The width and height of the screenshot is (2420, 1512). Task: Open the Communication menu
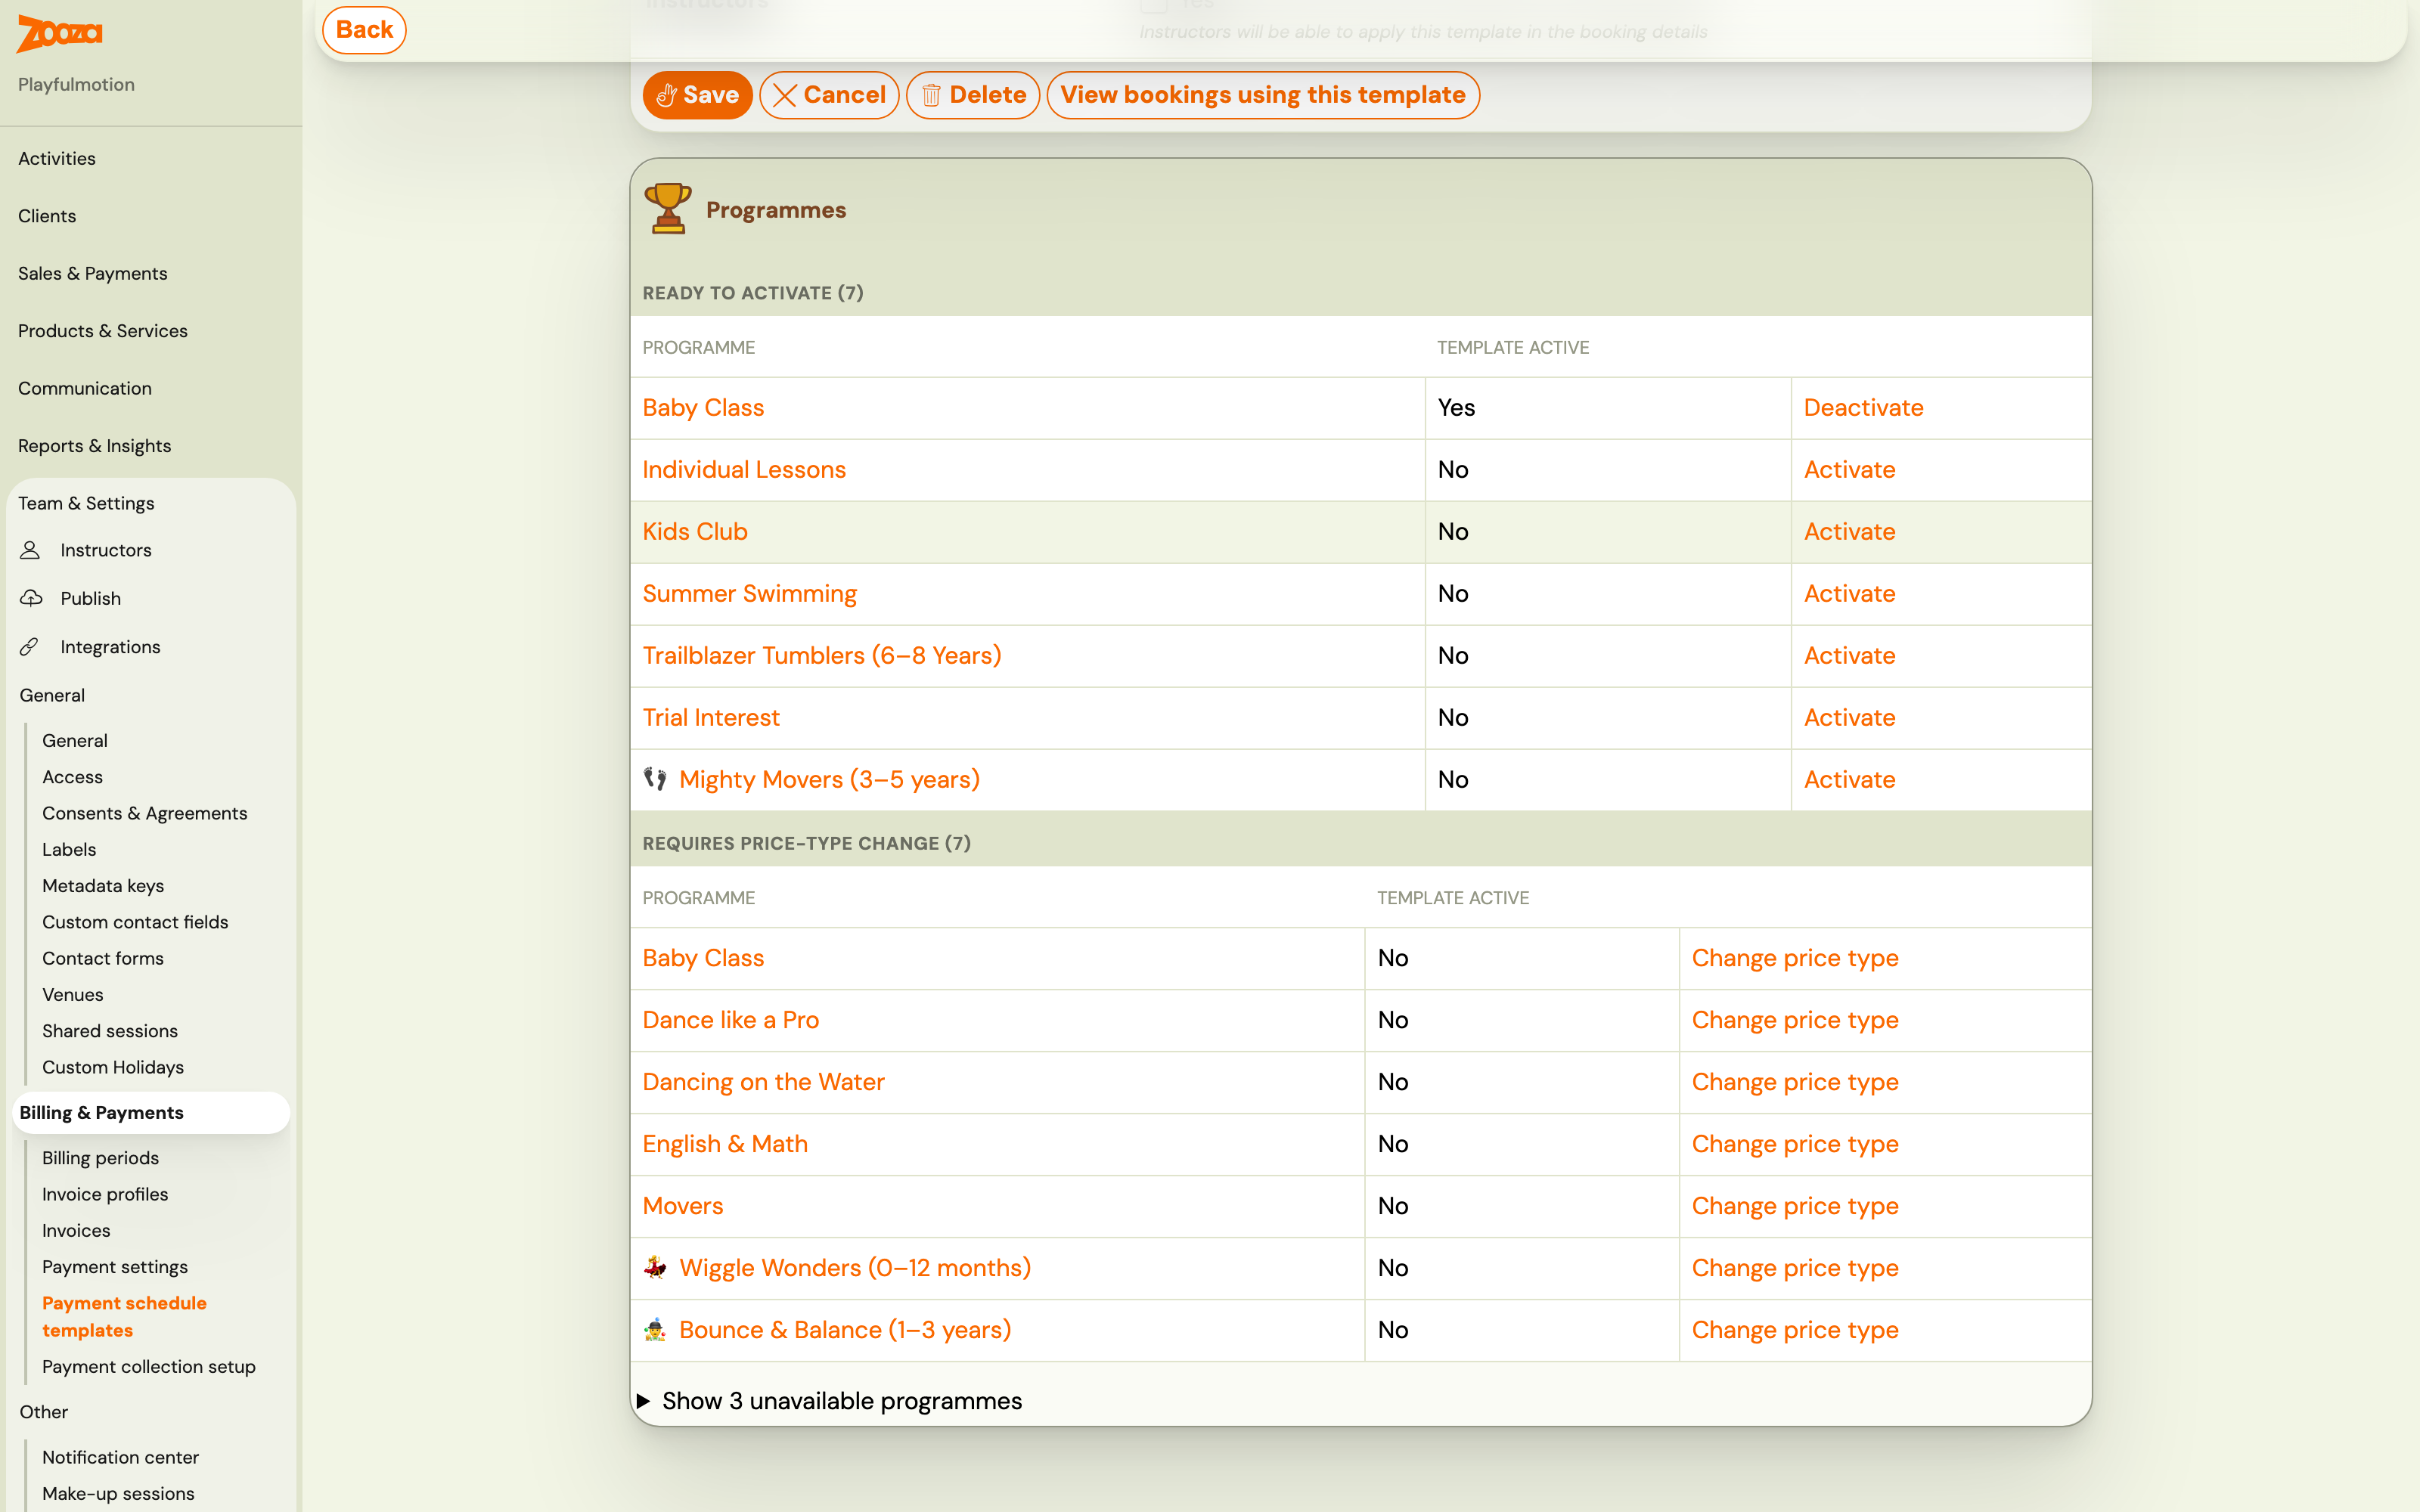[x=85, y=388]
